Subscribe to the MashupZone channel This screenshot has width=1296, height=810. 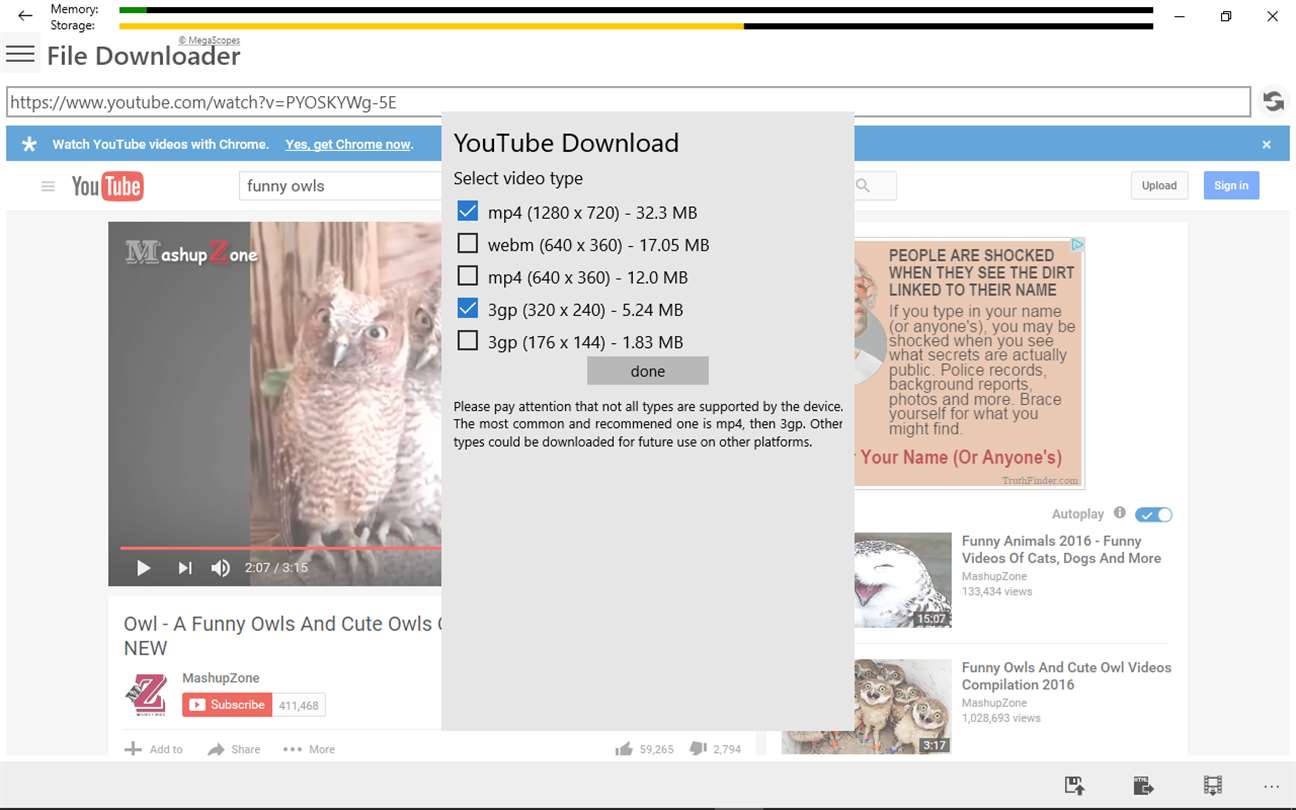pos(227,705)
